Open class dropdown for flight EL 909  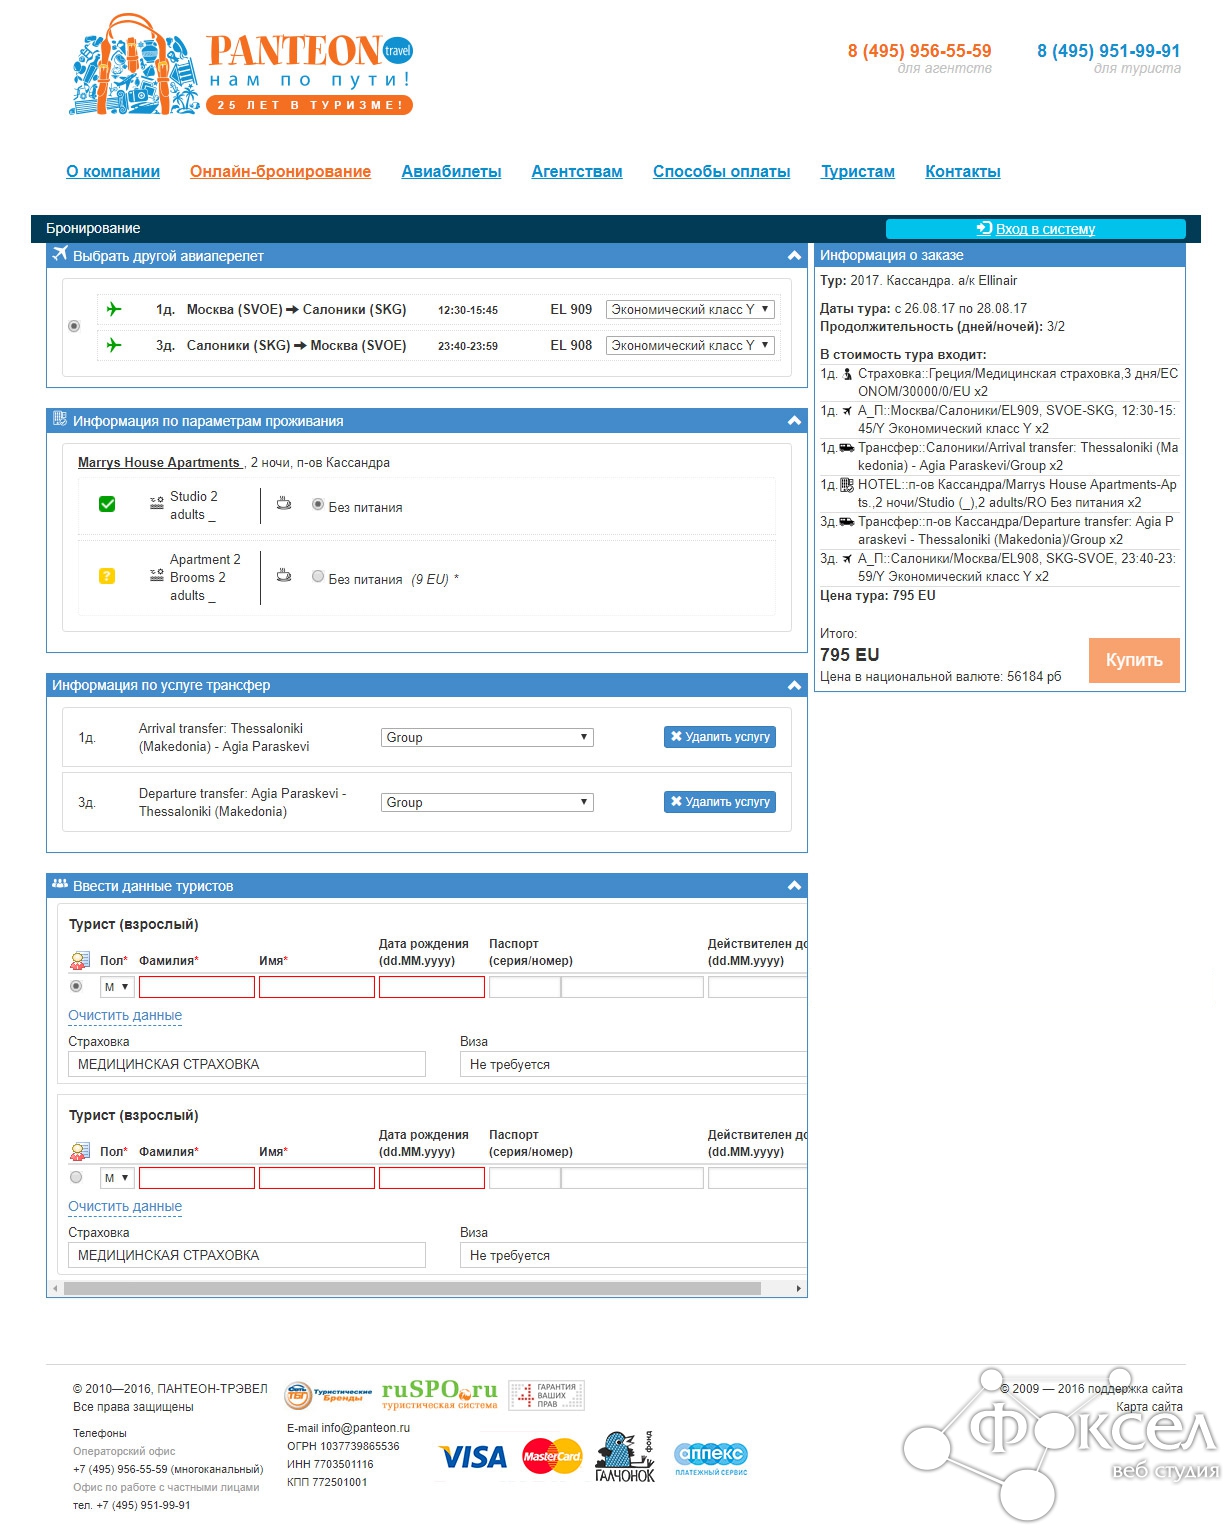(691, 310)
